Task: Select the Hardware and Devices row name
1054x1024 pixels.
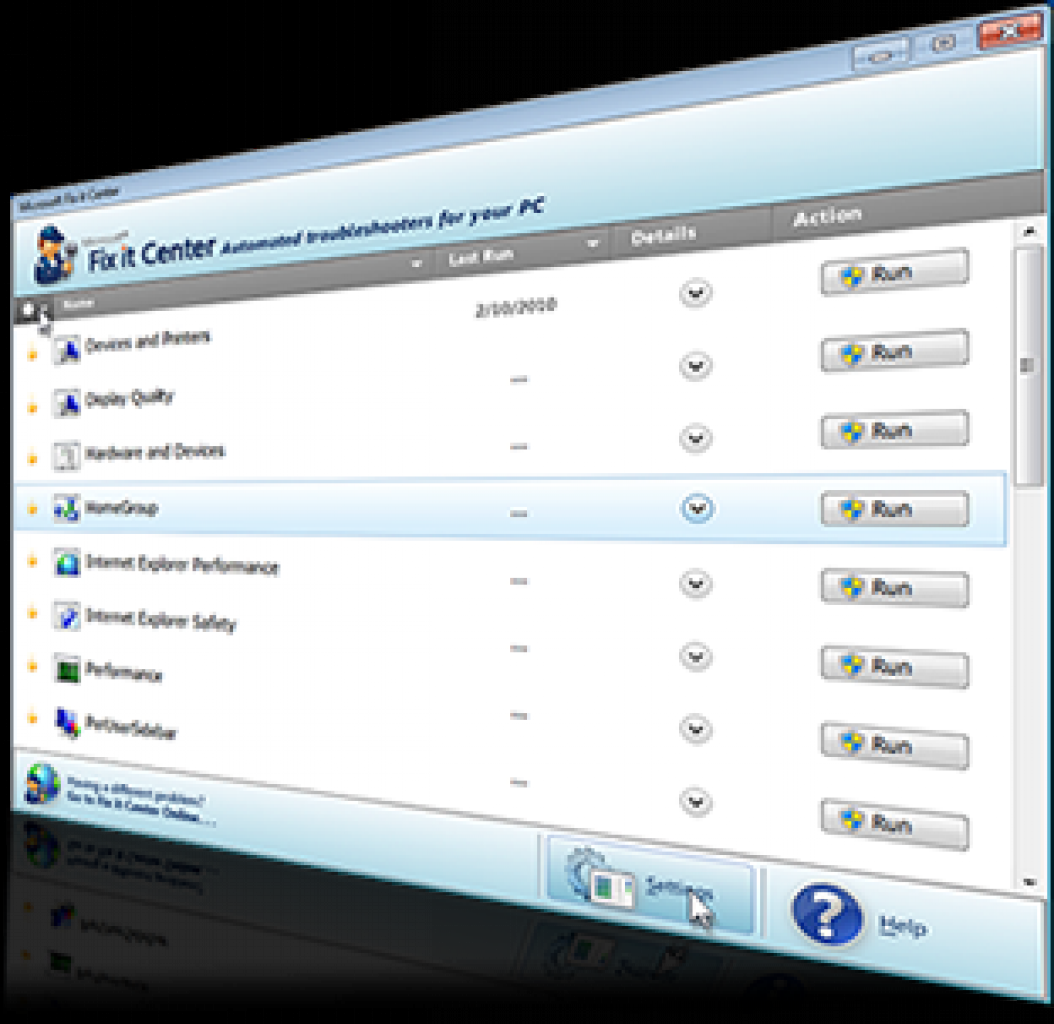Action: coord(155,452)
